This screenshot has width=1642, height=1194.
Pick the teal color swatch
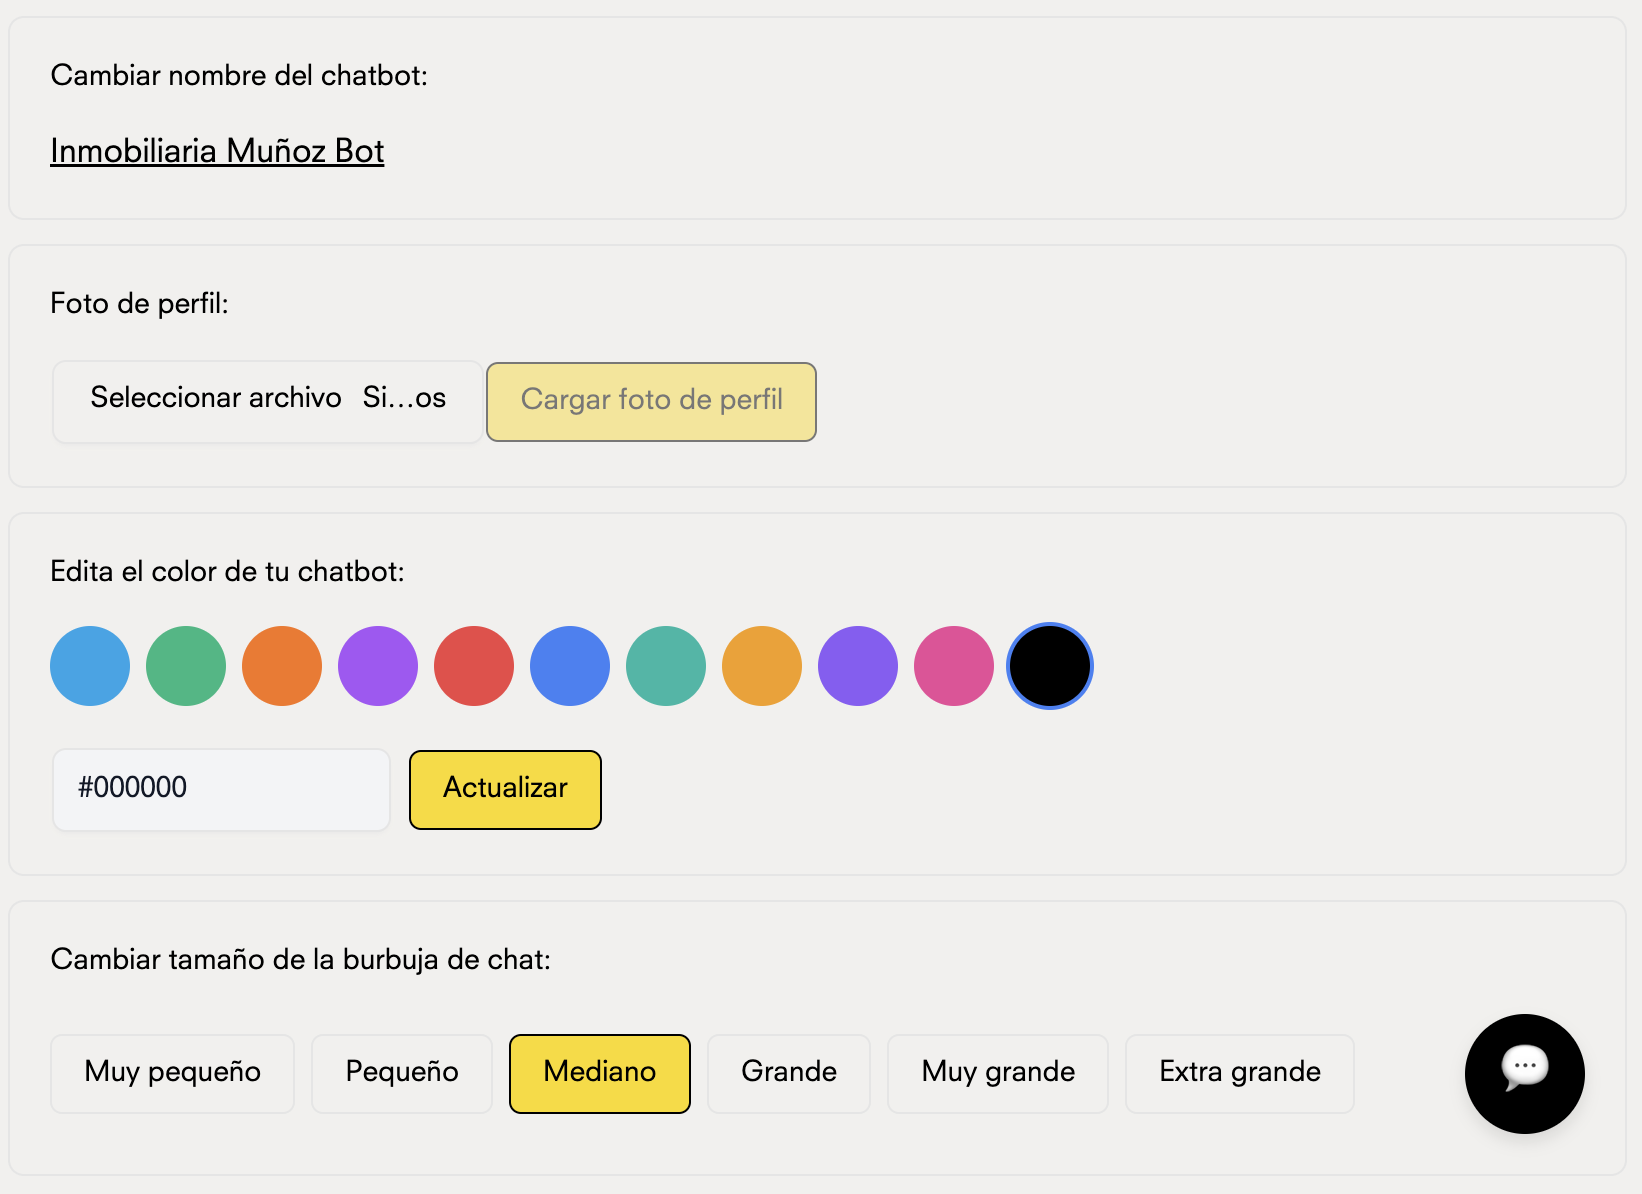[665, 665]
